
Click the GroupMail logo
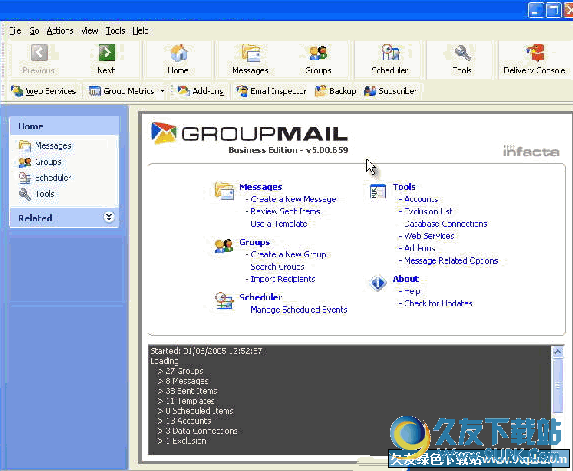249,133
